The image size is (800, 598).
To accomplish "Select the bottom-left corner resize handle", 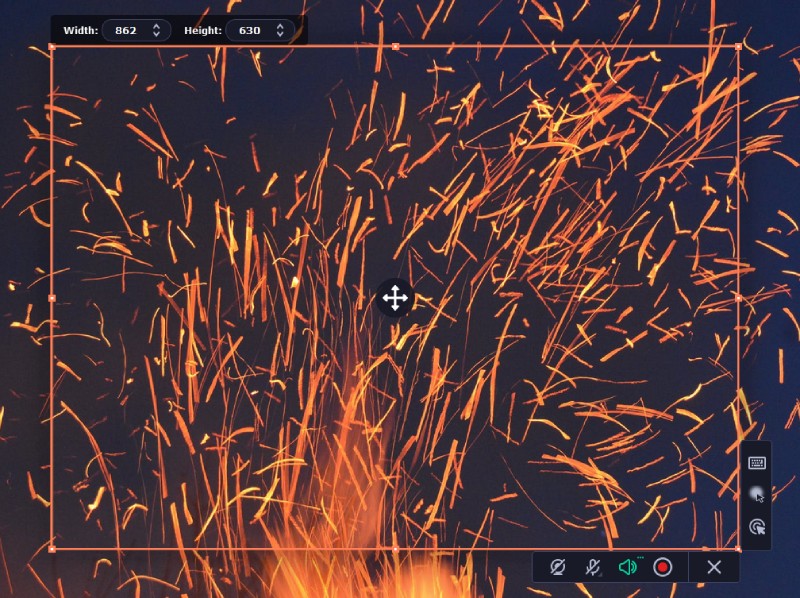I will click(52, 550).
